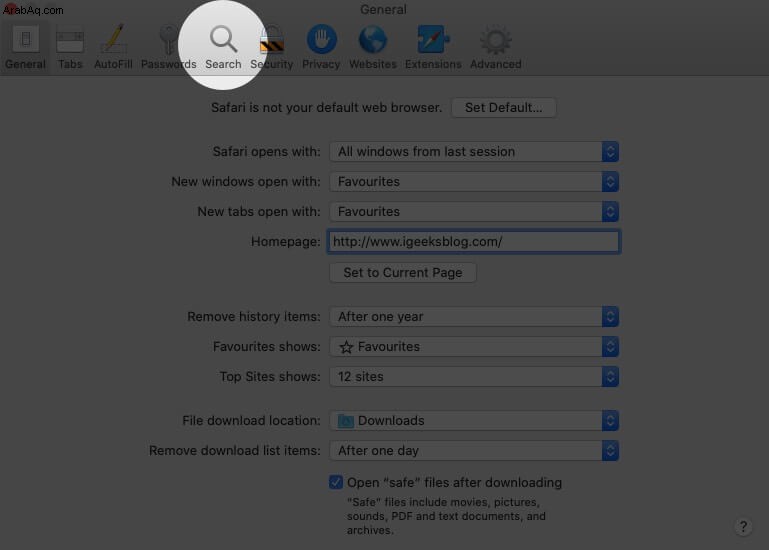
Task: Open the Top Sites shows dropdown
Action: [x=474, y=376]
